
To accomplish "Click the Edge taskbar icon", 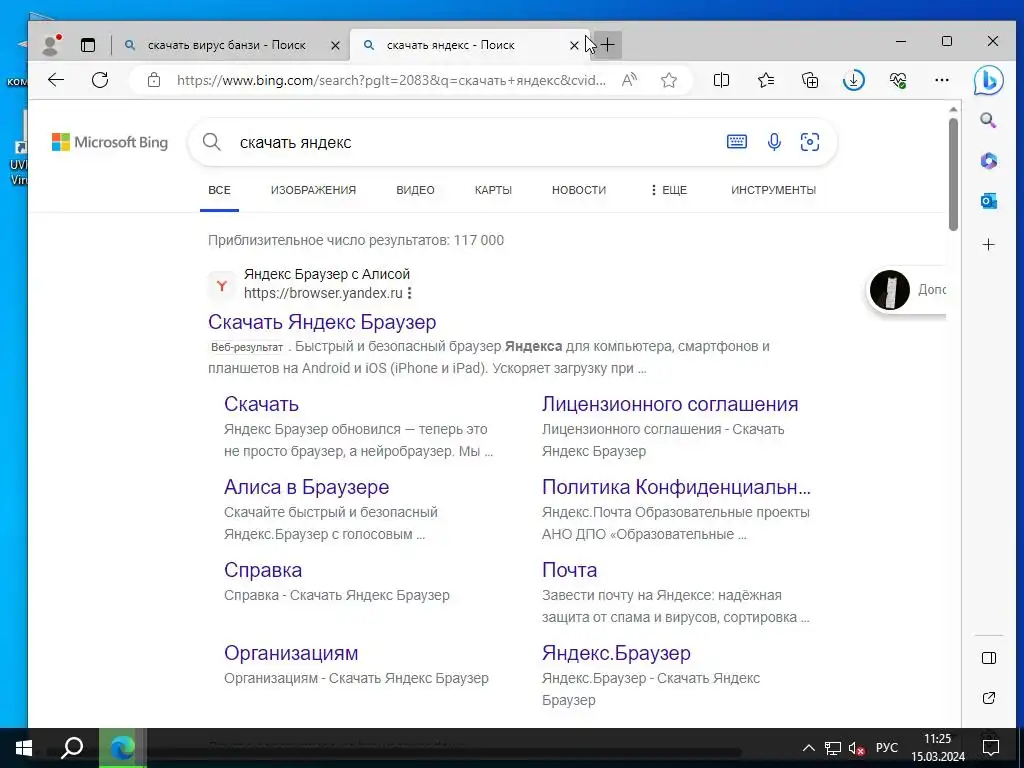I will (x=122, y=748).
